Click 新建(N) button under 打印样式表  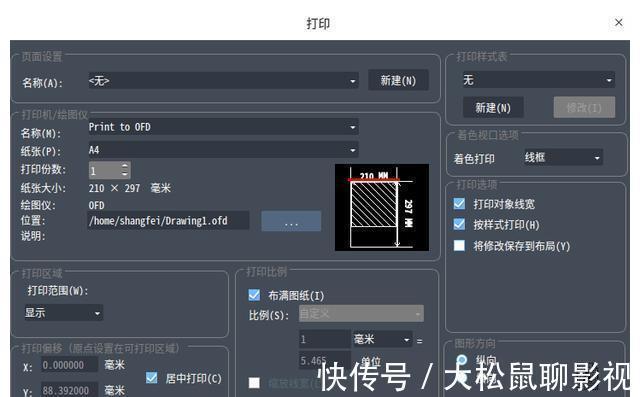493,107
